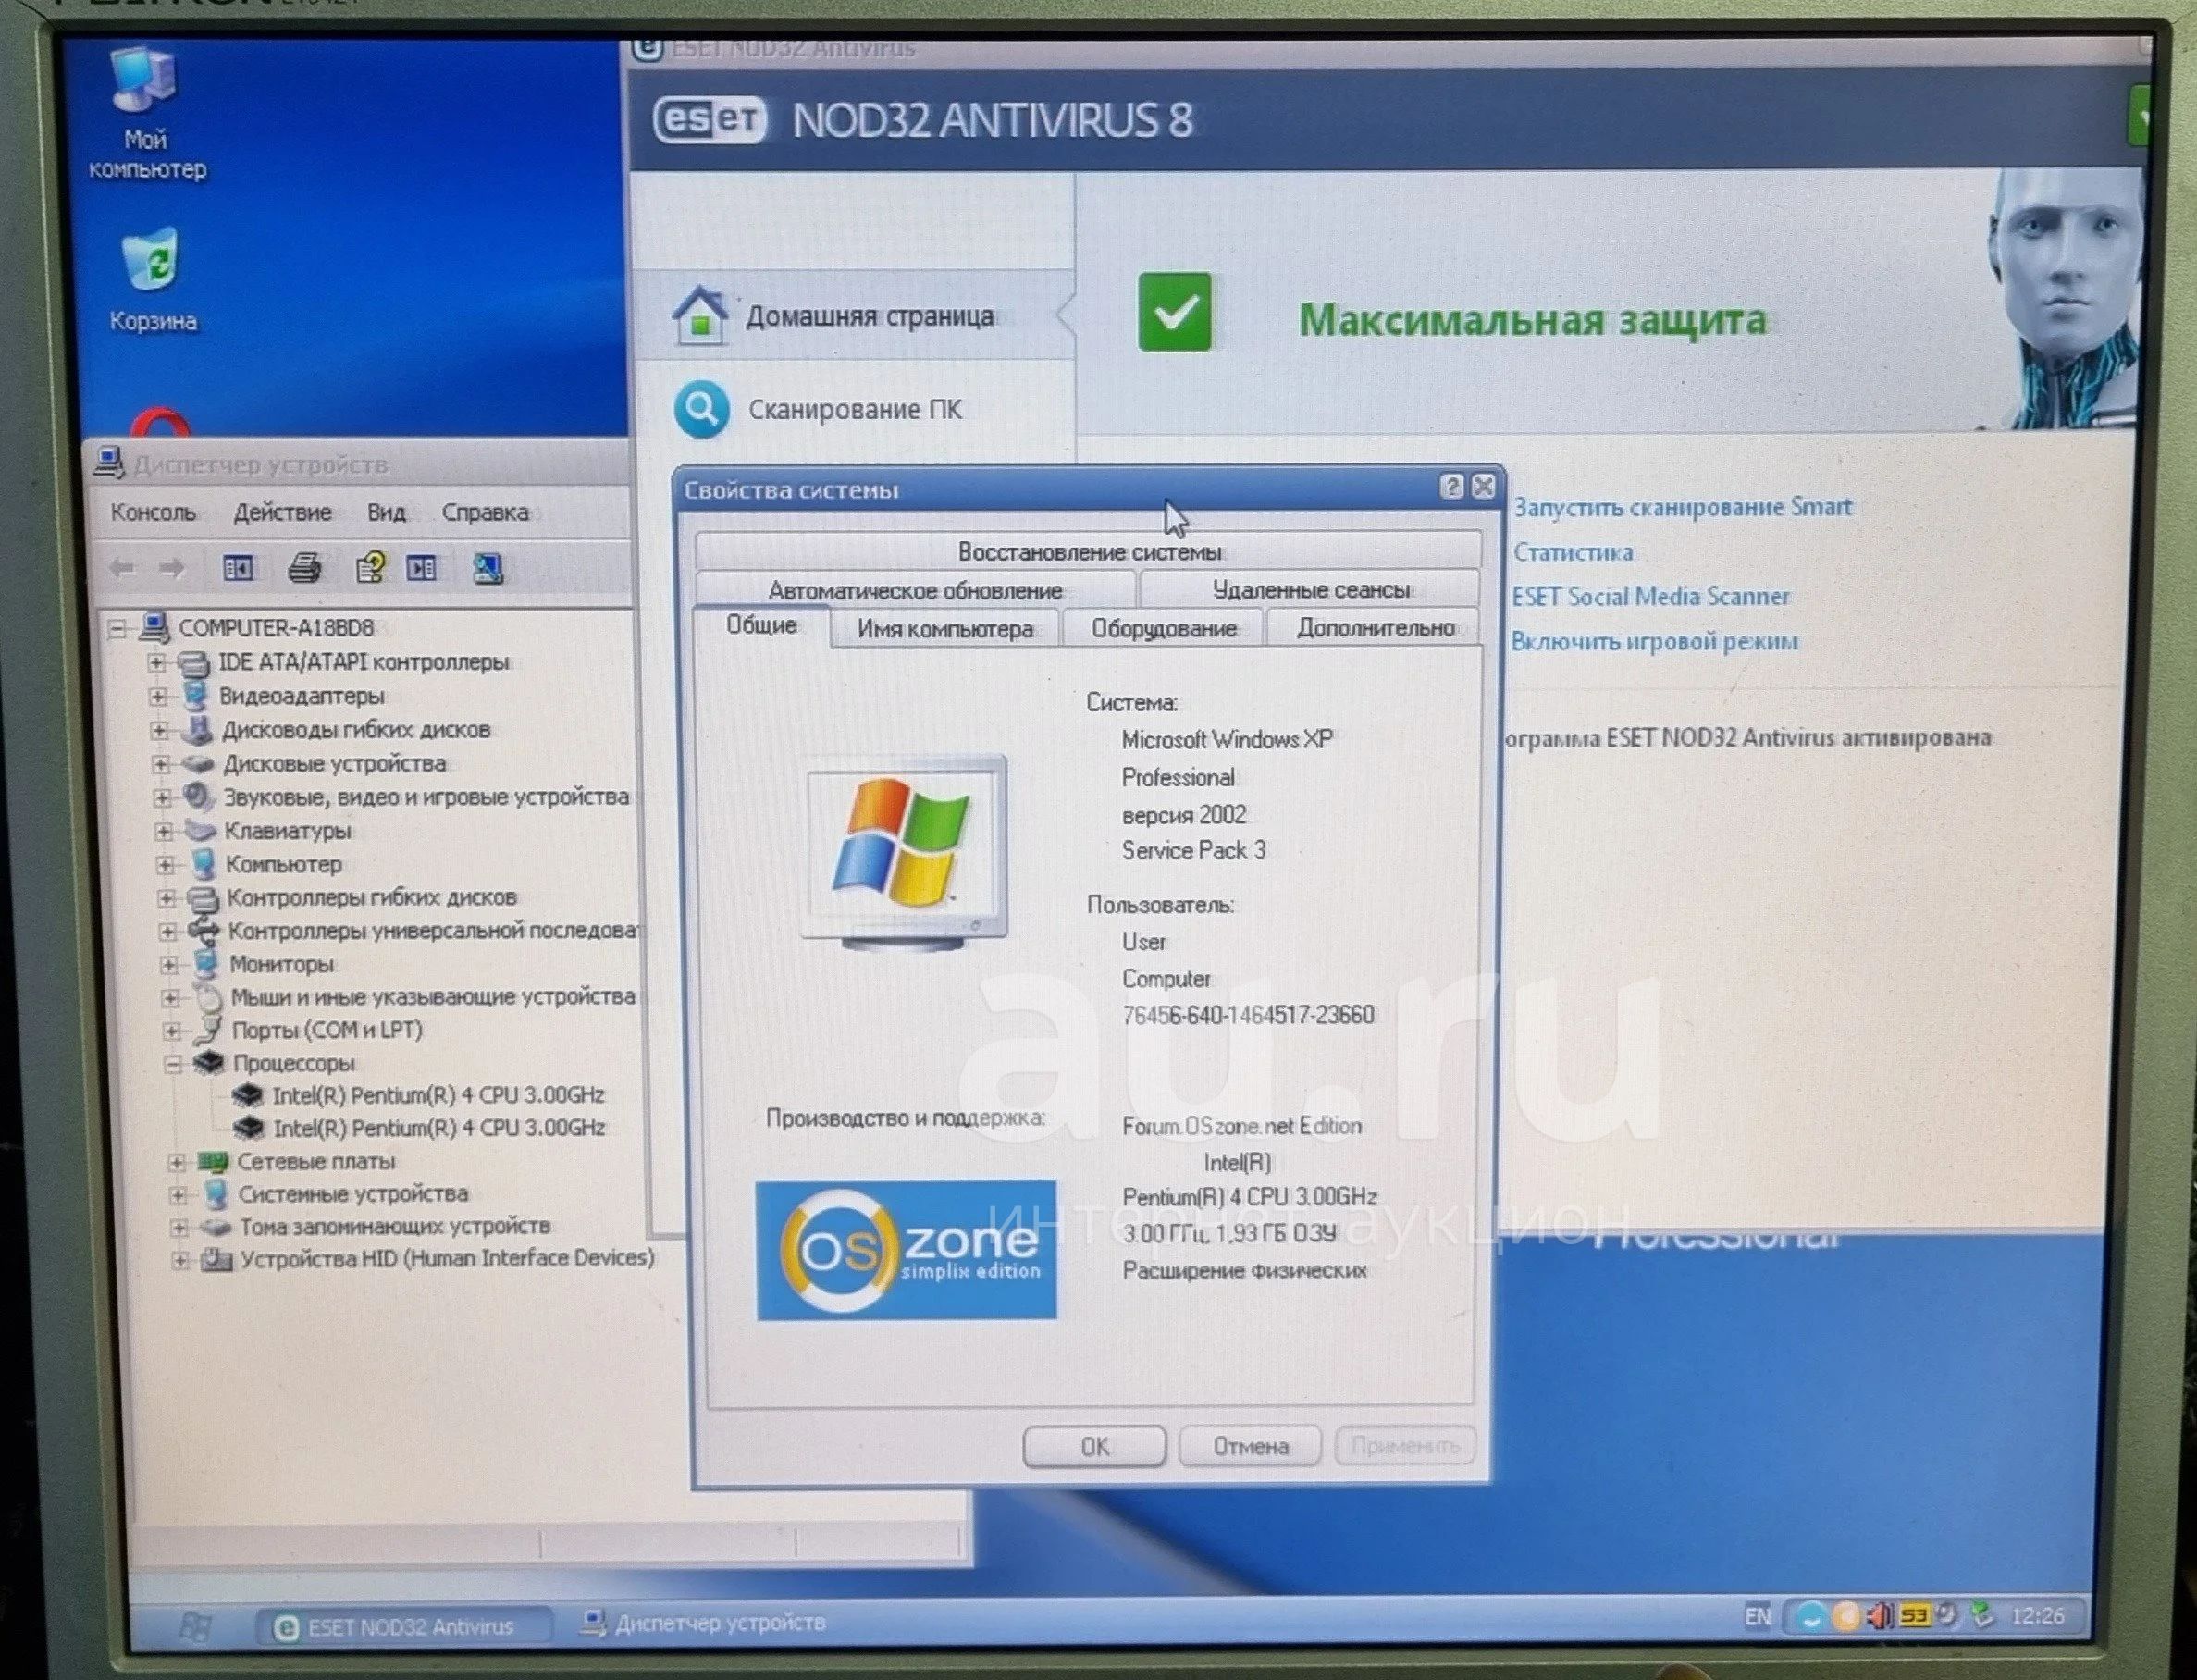Expand the Системные устройства node
Image resolution: width=2197 pixels, height=1680 pixels.
[x=177, y=1194]
